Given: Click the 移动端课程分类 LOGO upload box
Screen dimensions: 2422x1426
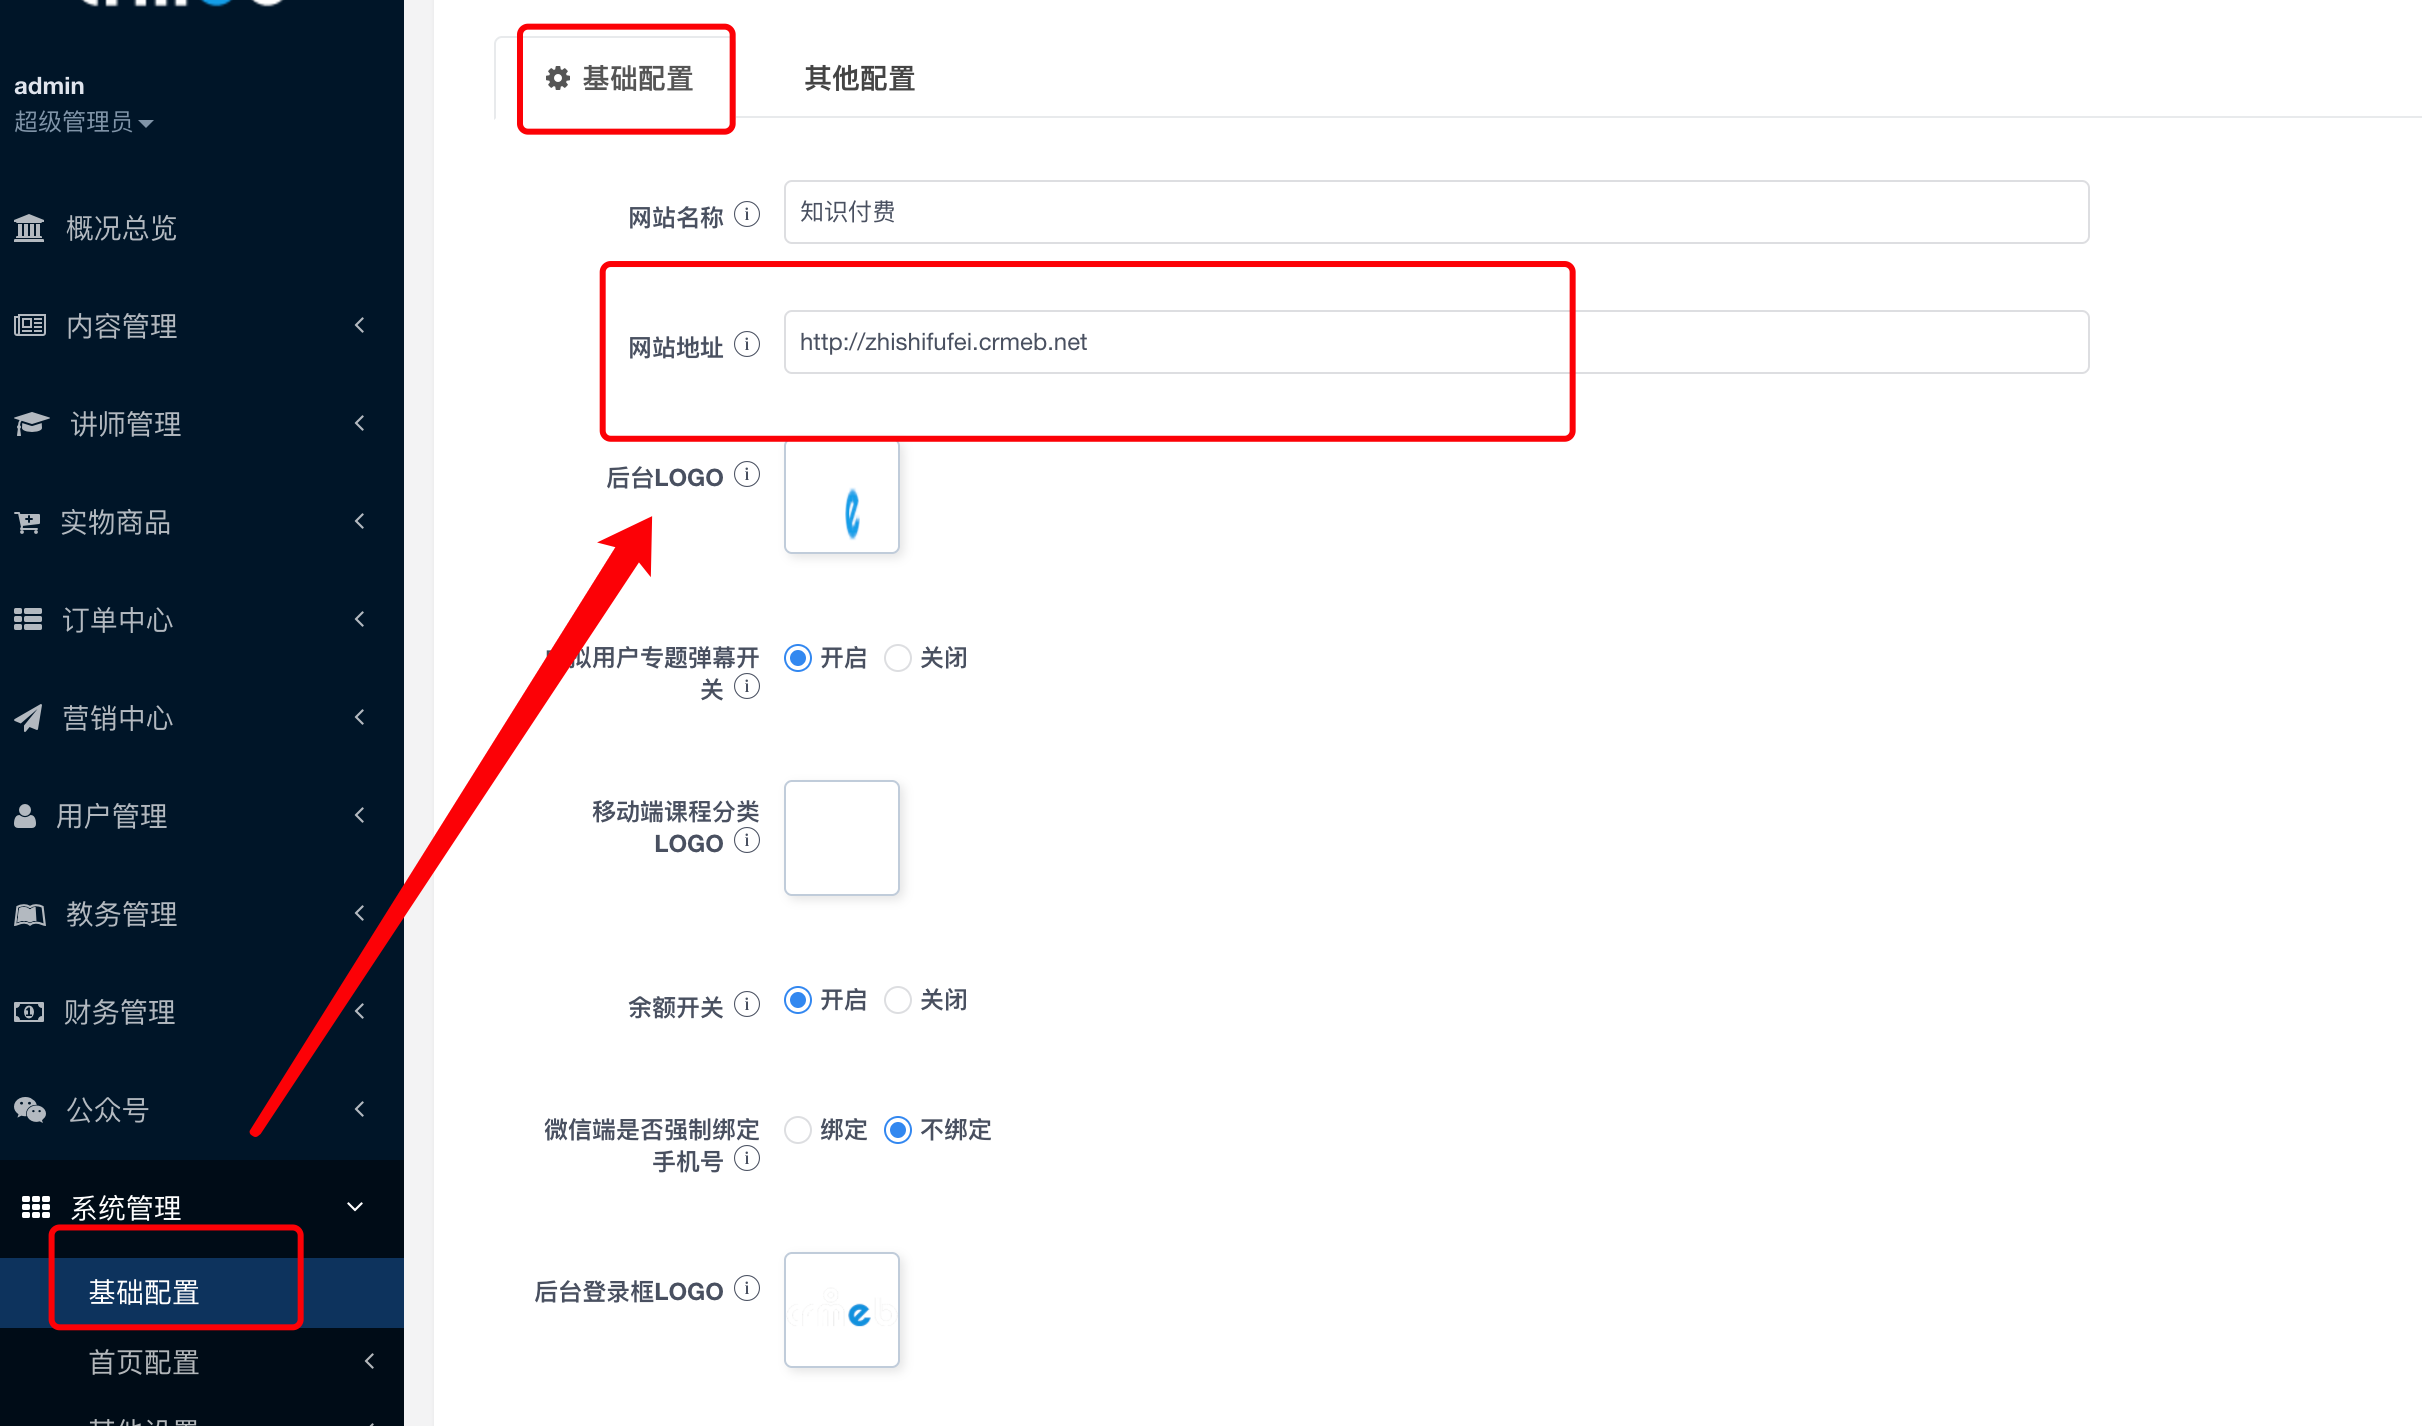Looking at the screenshot, I should click(842, 838).
